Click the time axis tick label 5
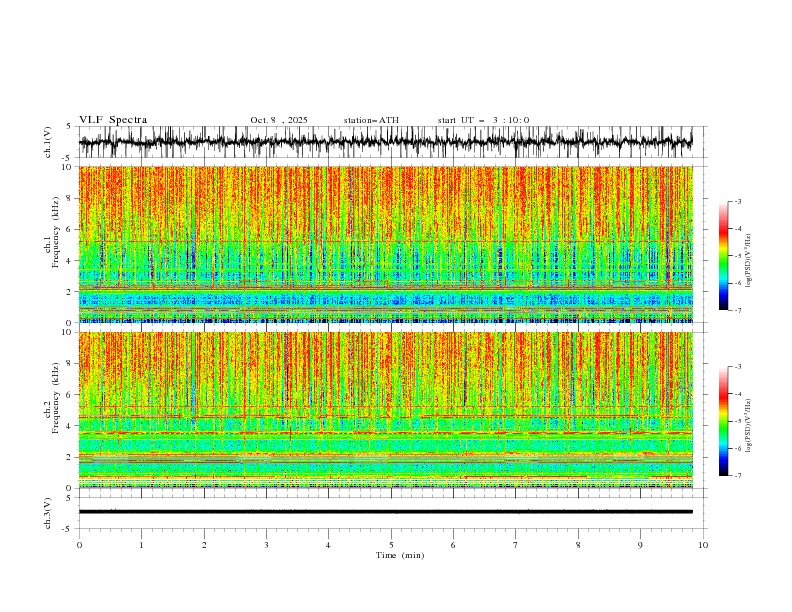Image resolution: width=792 pixels, height=612 pixels. 391,545
